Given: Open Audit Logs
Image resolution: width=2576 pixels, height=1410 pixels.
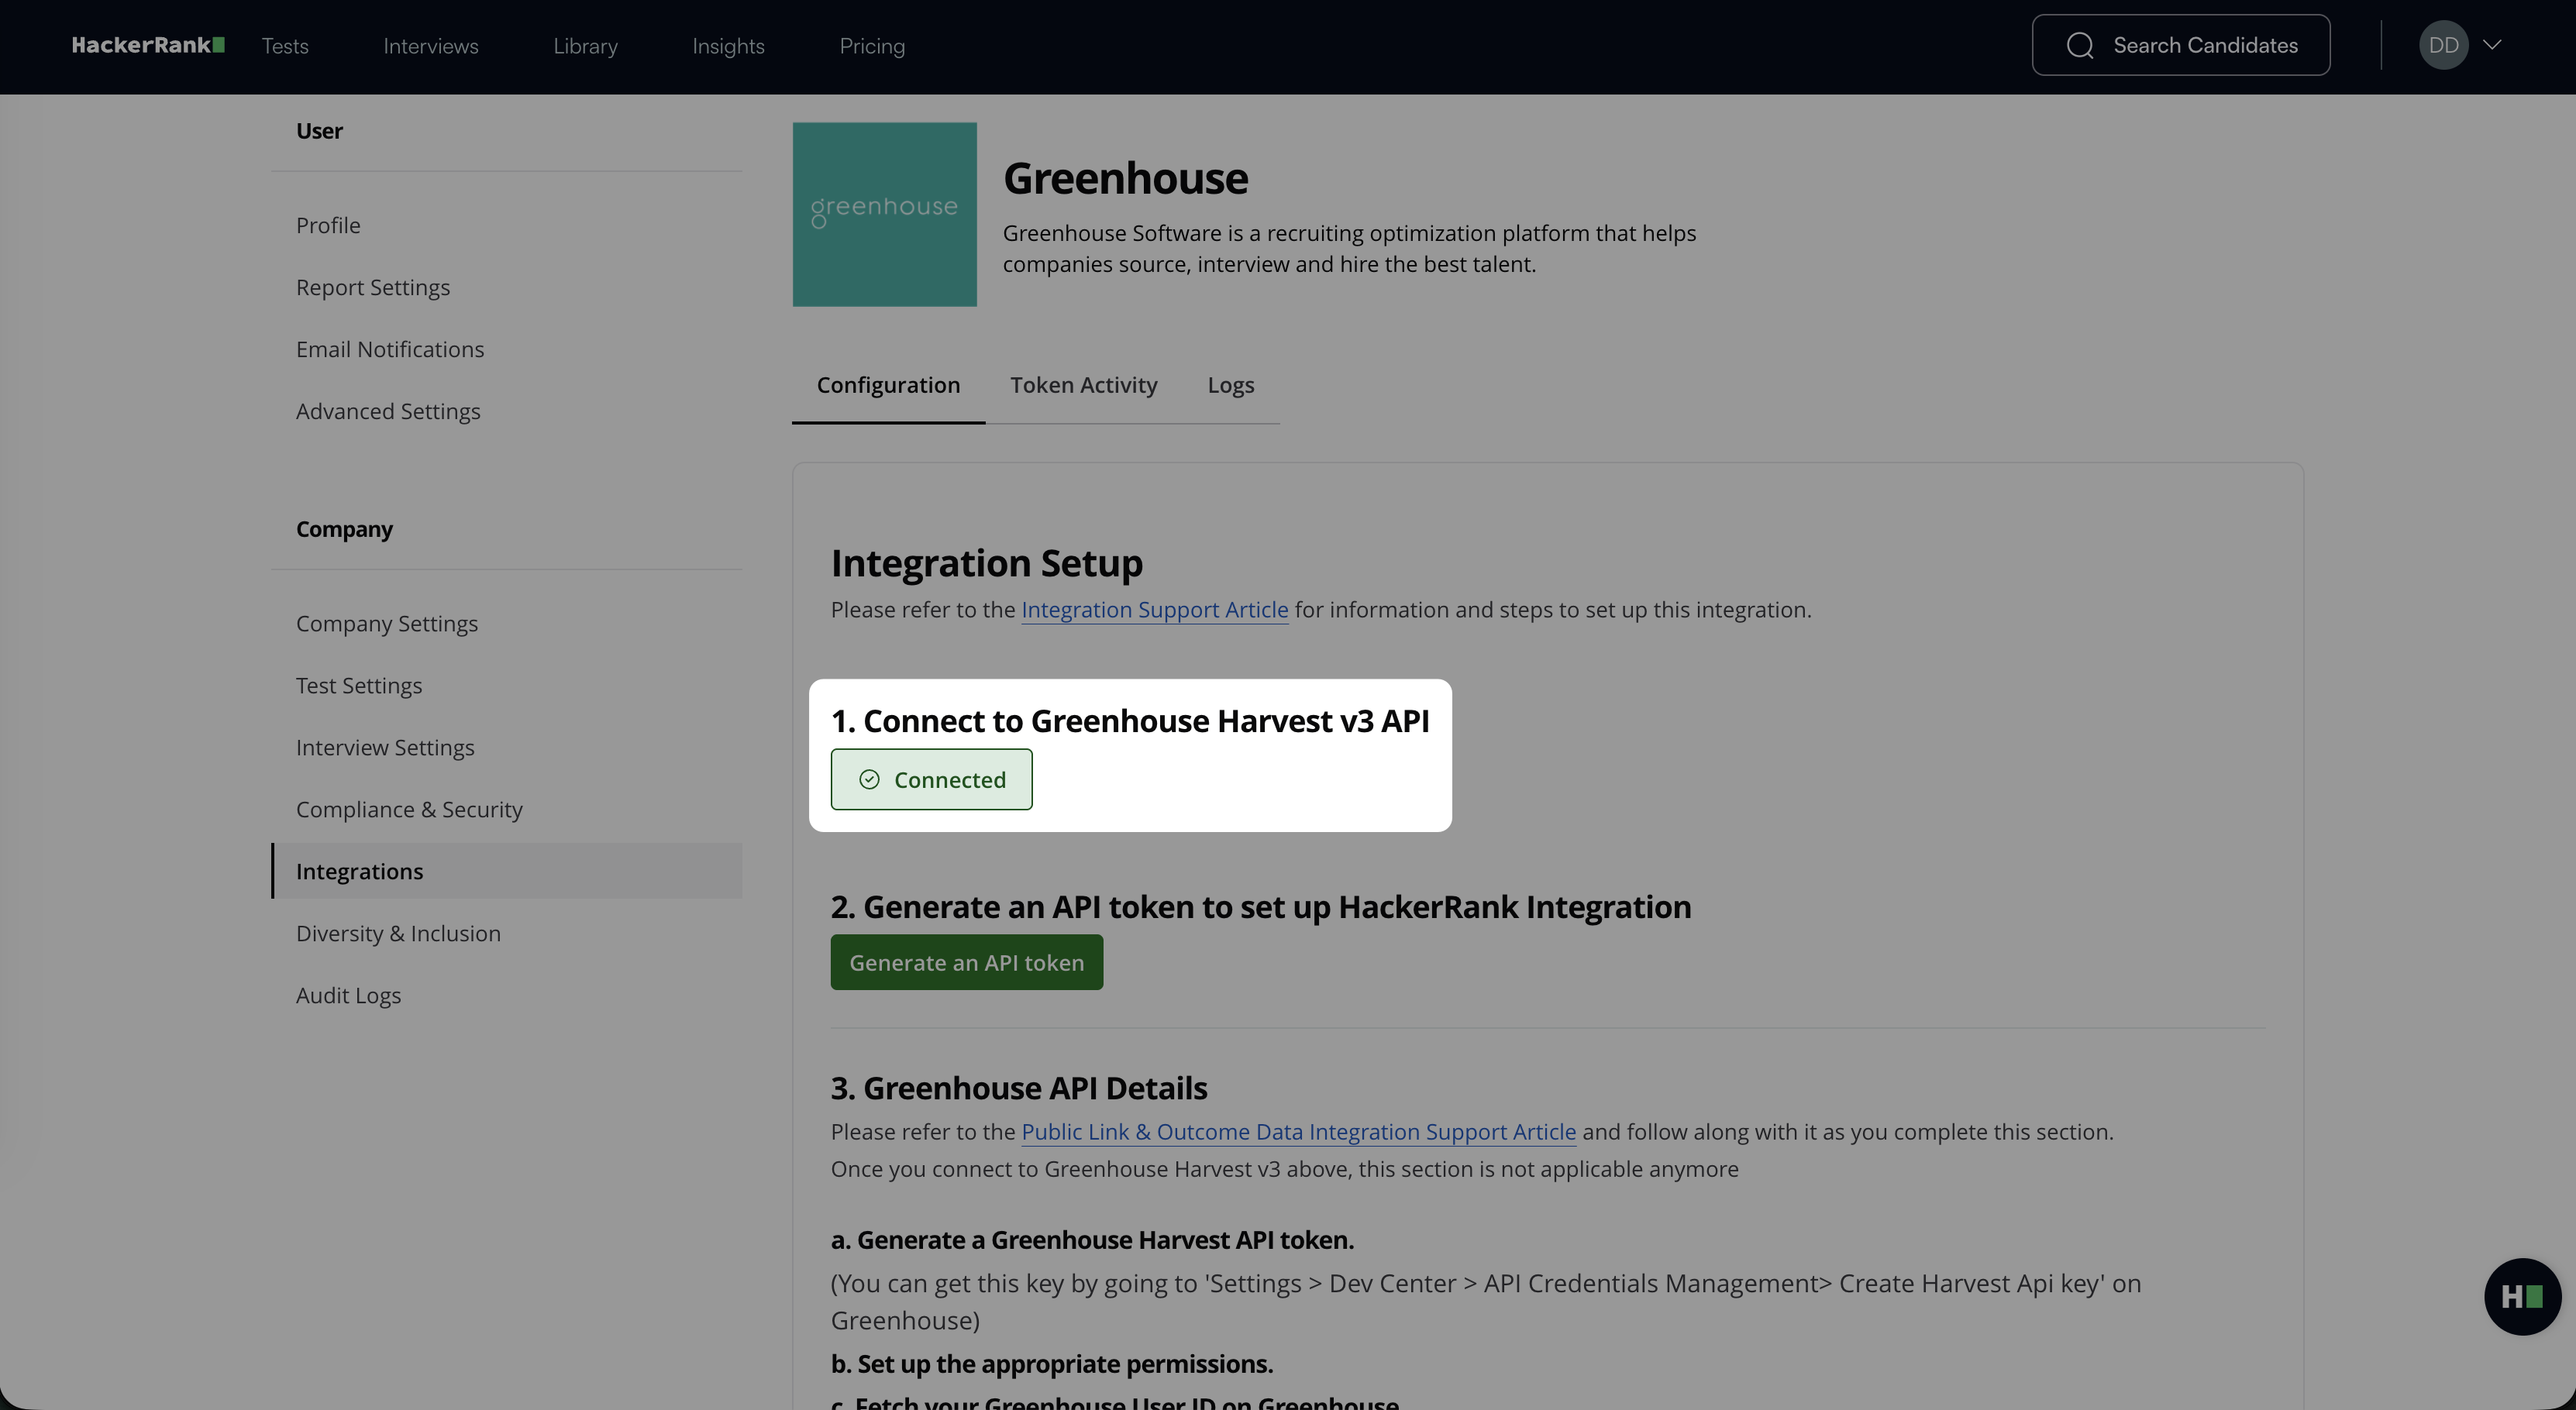Looking at the screenshot, I should coord(348,995).
